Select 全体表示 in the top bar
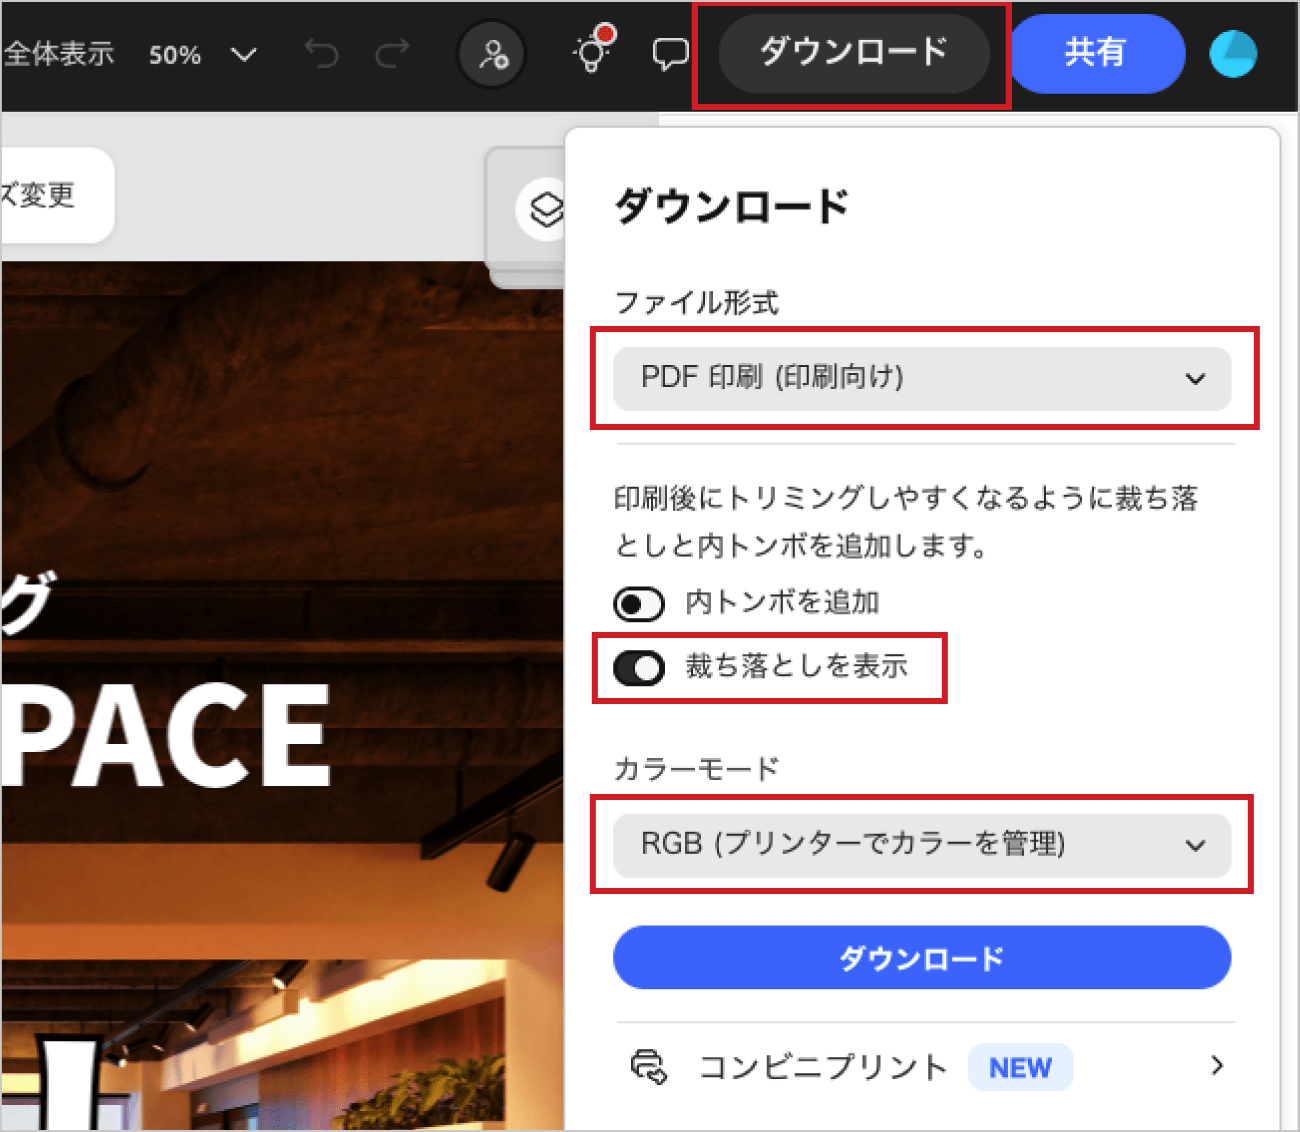 coord(60,56)
